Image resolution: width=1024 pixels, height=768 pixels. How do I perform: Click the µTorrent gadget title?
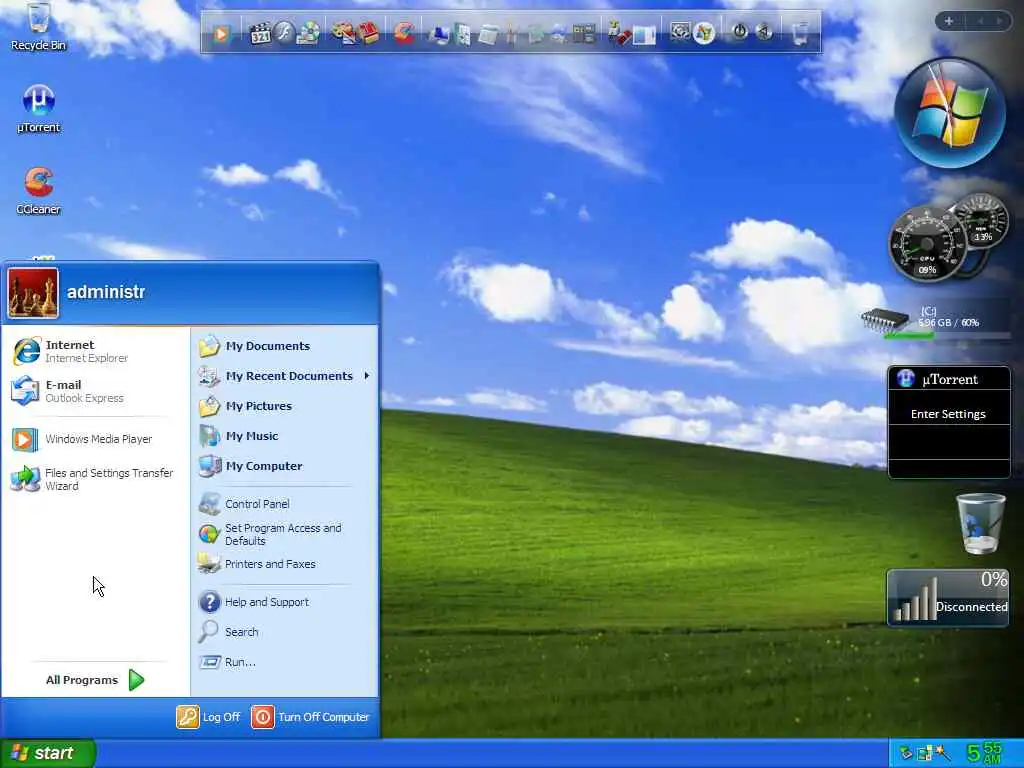(x=950, y=379)
